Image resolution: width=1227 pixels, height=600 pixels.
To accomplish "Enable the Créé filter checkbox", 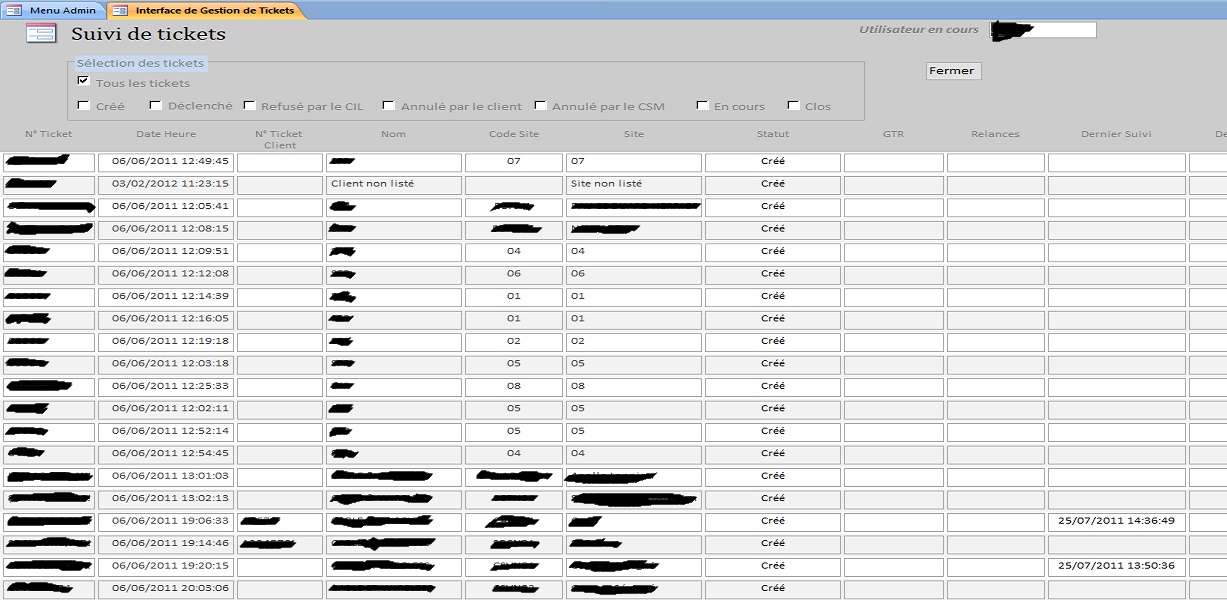I will (83, 105).
